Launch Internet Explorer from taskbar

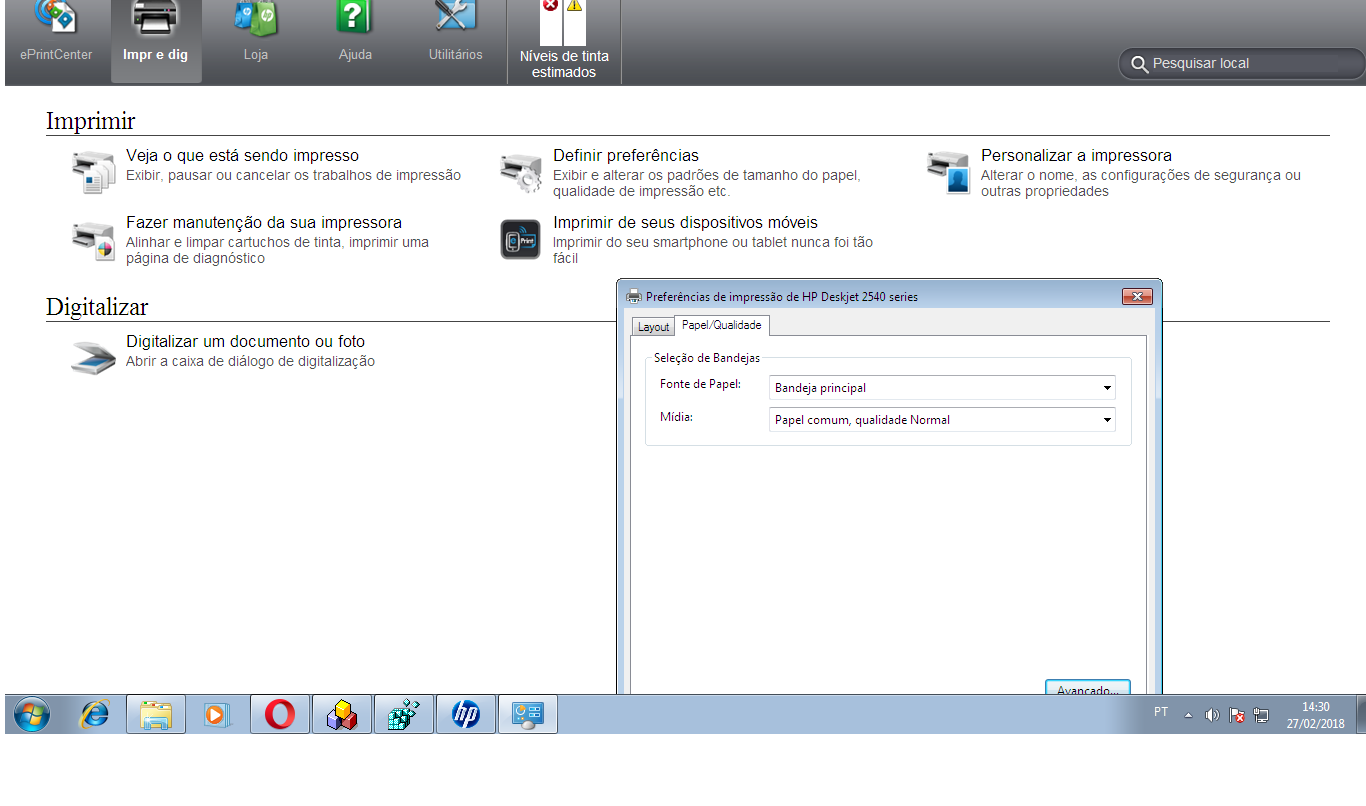(x=95, y=714)
